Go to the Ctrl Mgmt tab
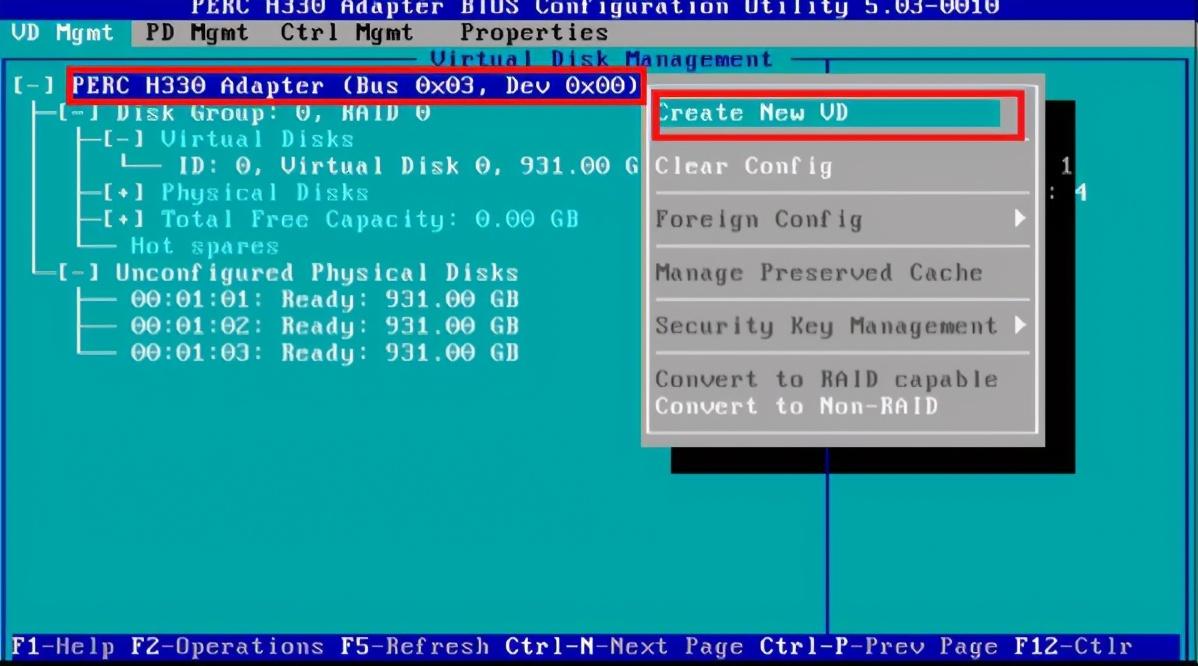 tap(347, 33)
